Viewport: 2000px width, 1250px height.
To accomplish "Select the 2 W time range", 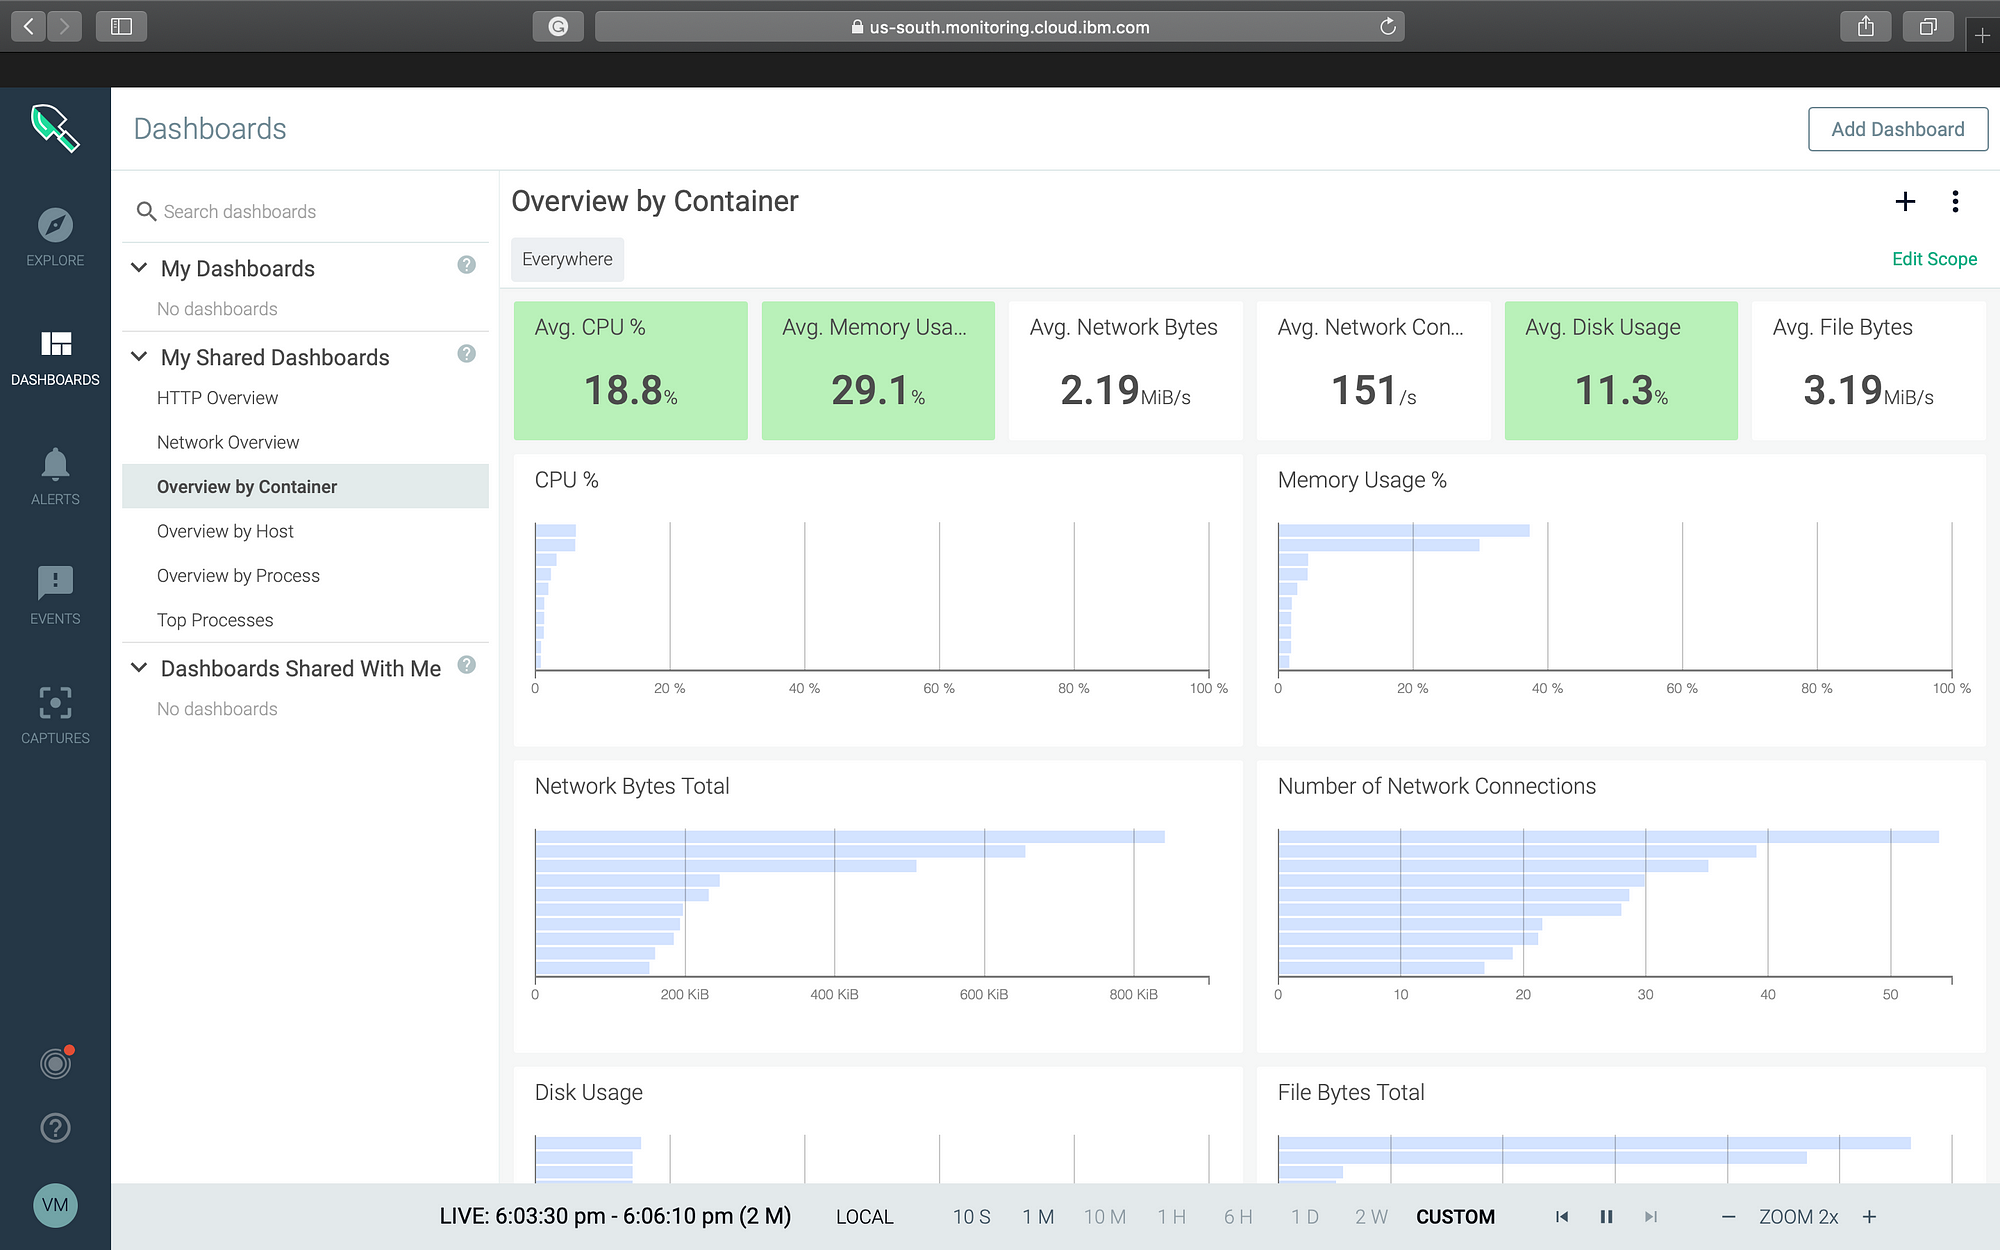I will [x=1372, y=1217].
